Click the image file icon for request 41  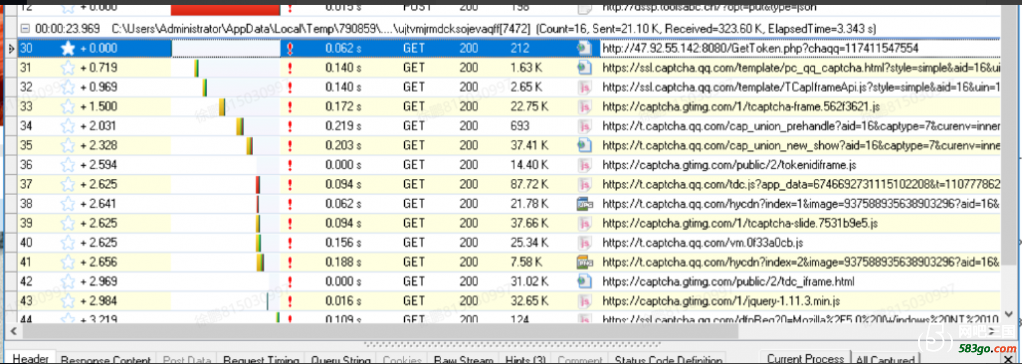[585, 262]
